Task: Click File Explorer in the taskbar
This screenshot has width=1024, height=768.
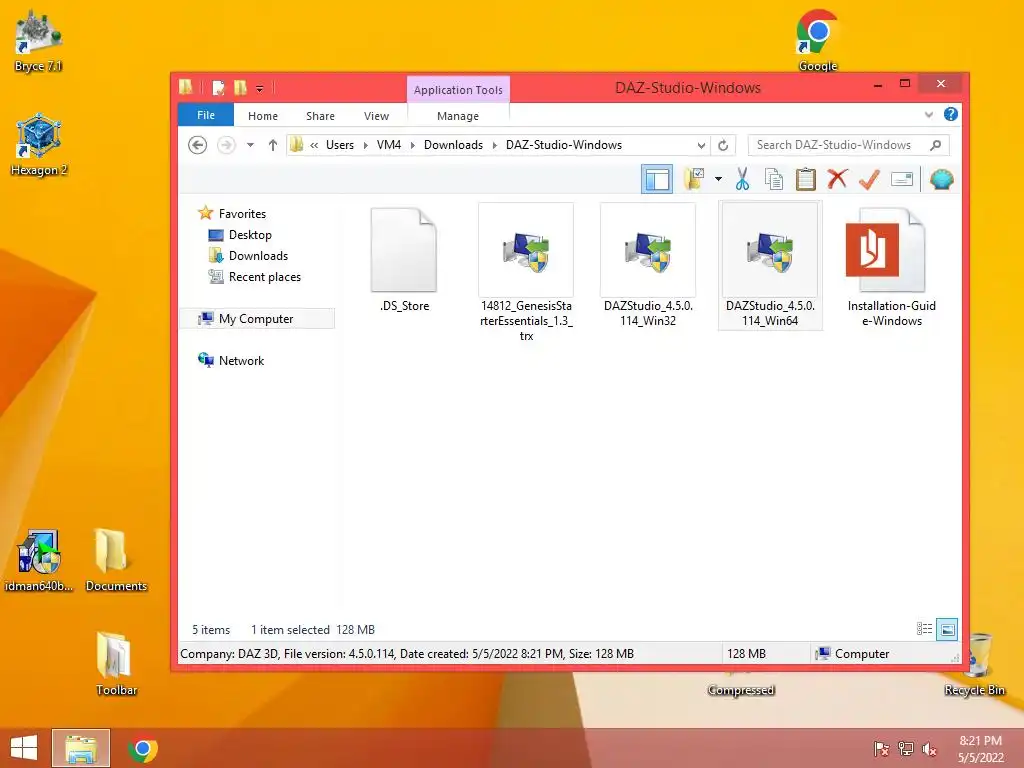Action: pos(81,748)
